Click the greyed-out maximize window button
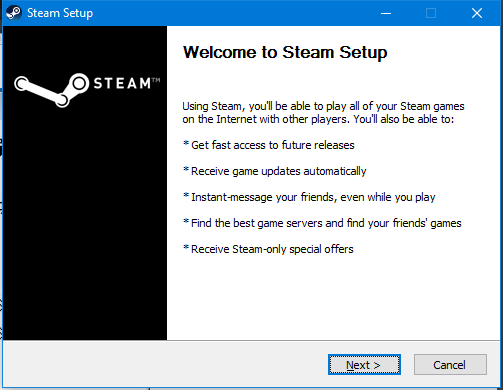Image resolution: width=503 pixels, height=390 pixels. (431, 13)
